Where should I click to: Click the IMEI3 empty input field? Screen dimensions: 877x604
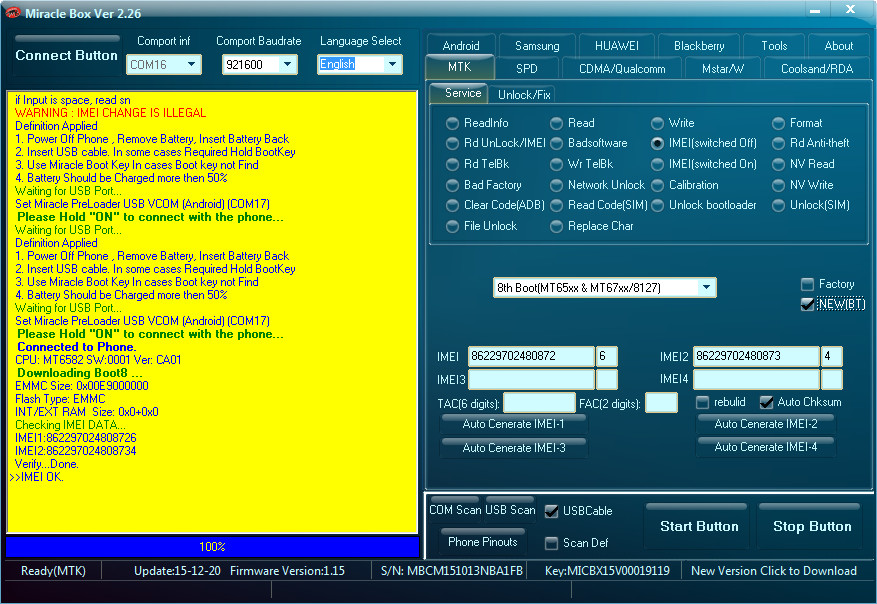pos(531,379)
